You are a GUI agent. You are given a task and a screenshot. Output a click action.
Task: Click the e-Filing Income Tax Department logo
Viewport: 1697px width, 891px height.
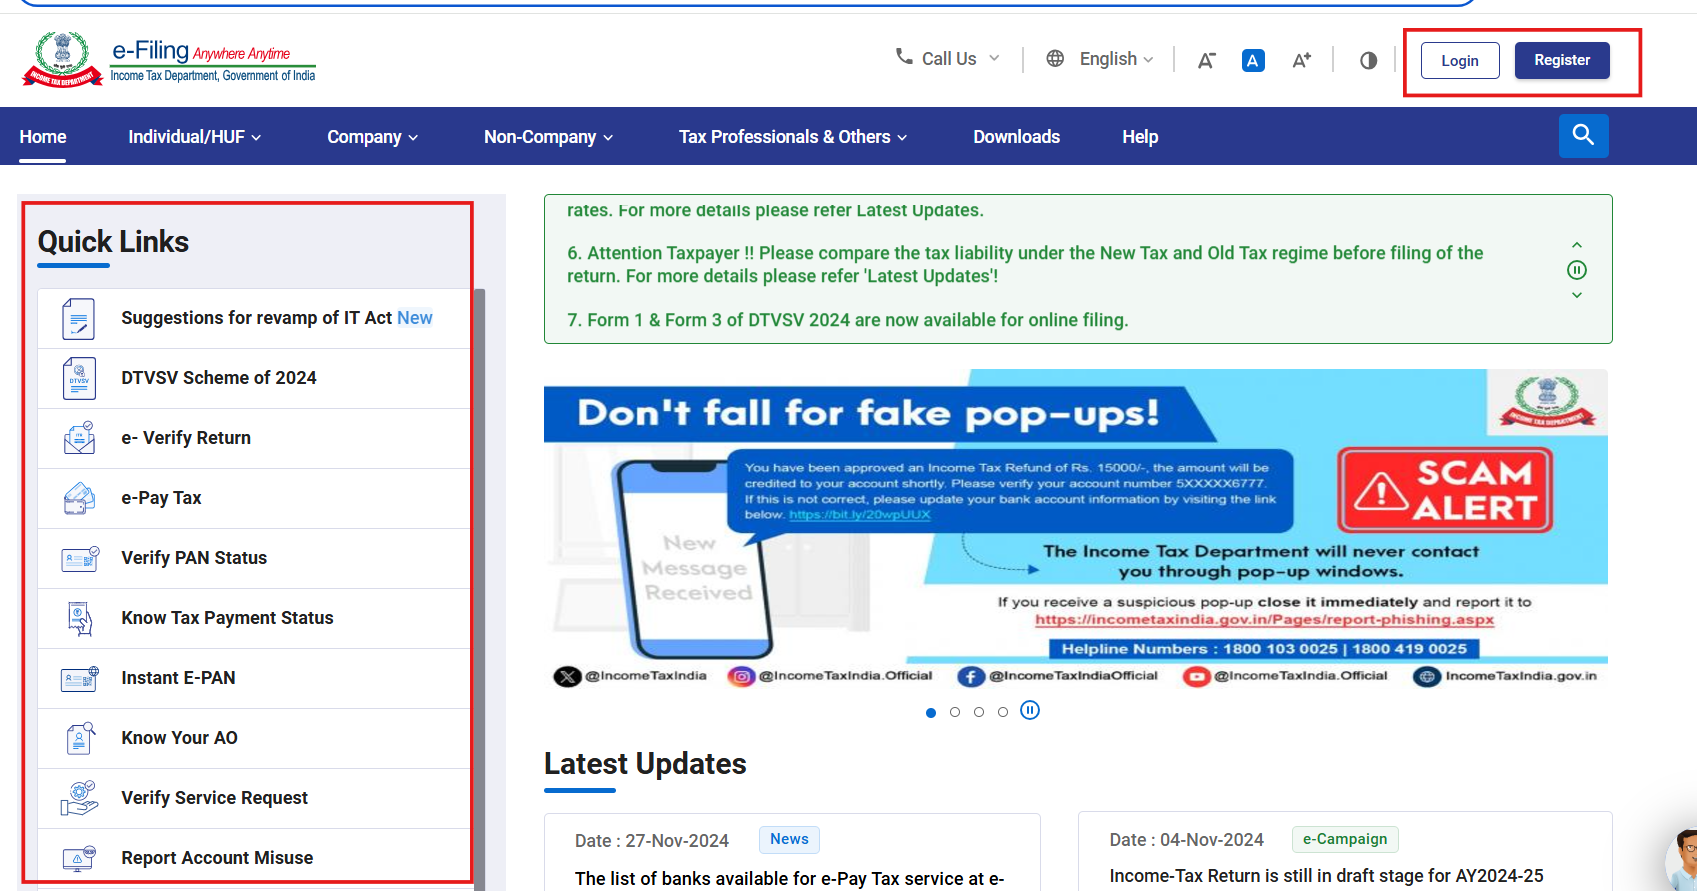[x=168, y=59]
